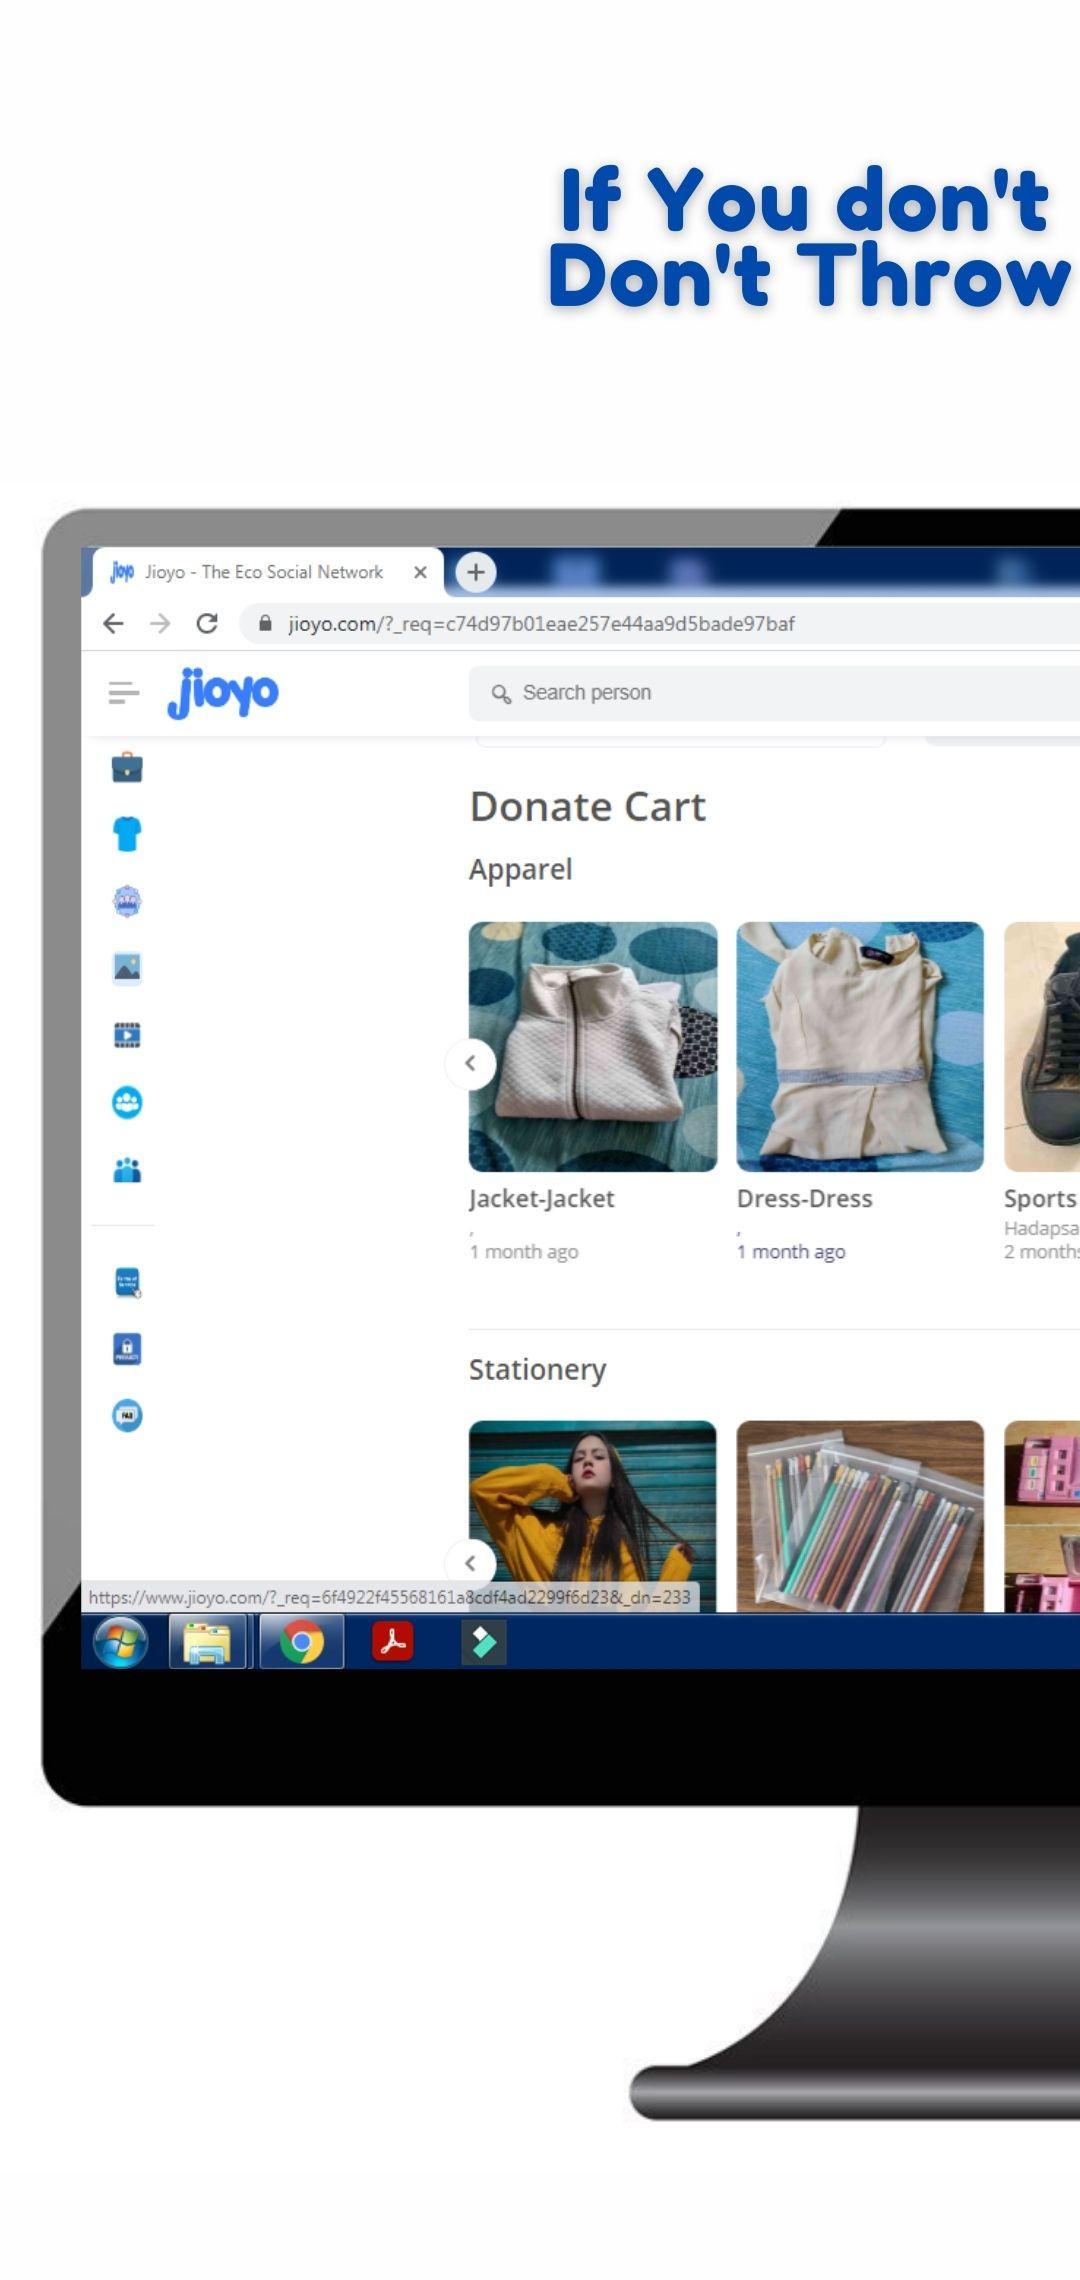
Task: Click the address bar URL
Action: point(541,624)
